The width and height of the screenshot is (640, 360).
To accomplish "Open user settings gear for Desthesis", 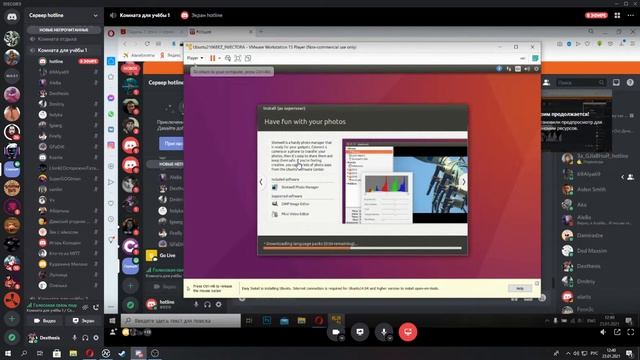I will tap(96, 338).
